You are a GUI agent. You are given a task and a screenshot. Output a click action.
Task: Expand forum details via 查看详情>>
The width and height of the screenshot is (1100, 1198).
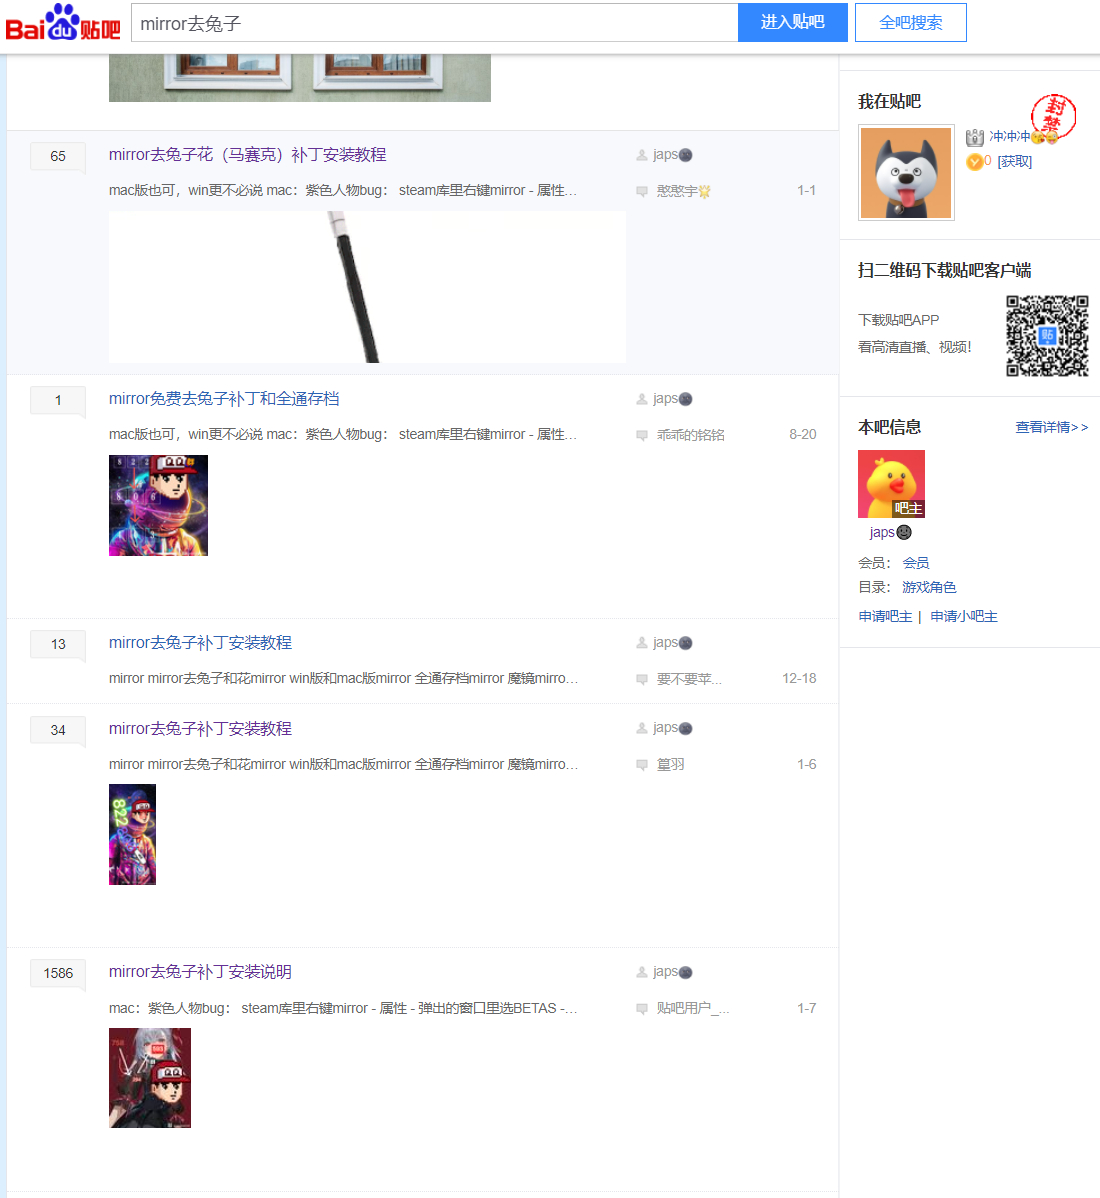pos(1051,427)
